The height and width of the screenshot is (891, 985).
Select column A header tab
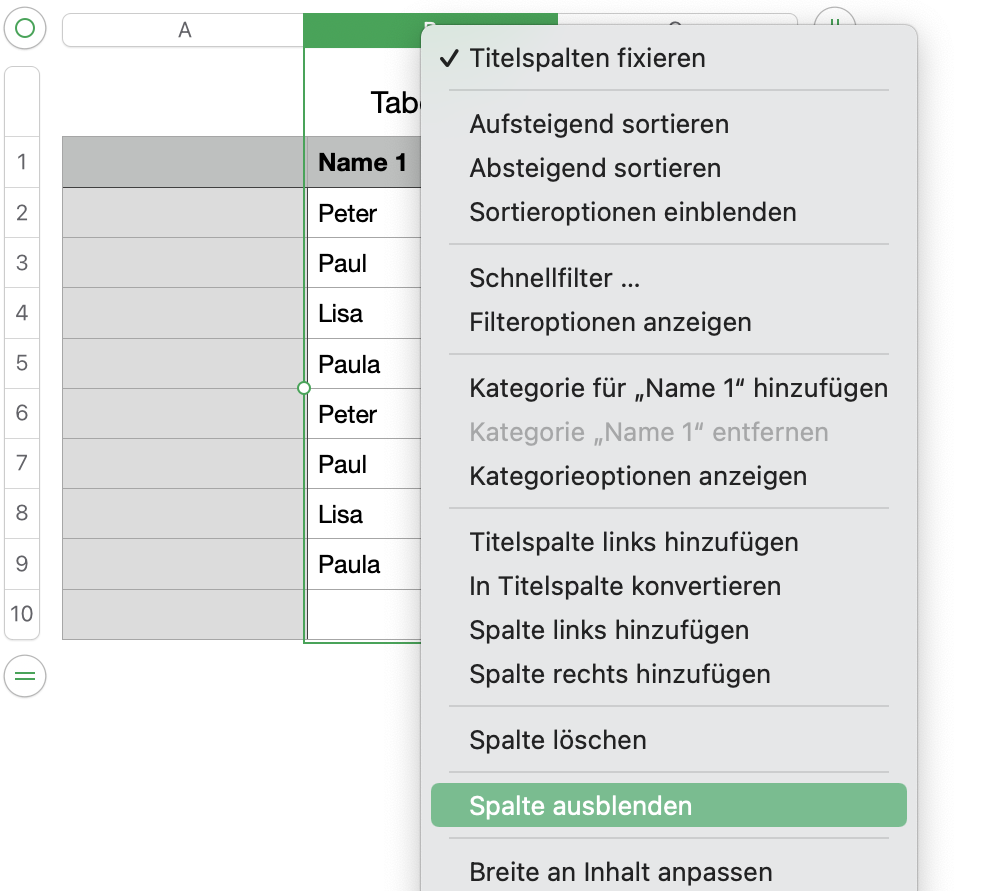[x=184, y=30]
